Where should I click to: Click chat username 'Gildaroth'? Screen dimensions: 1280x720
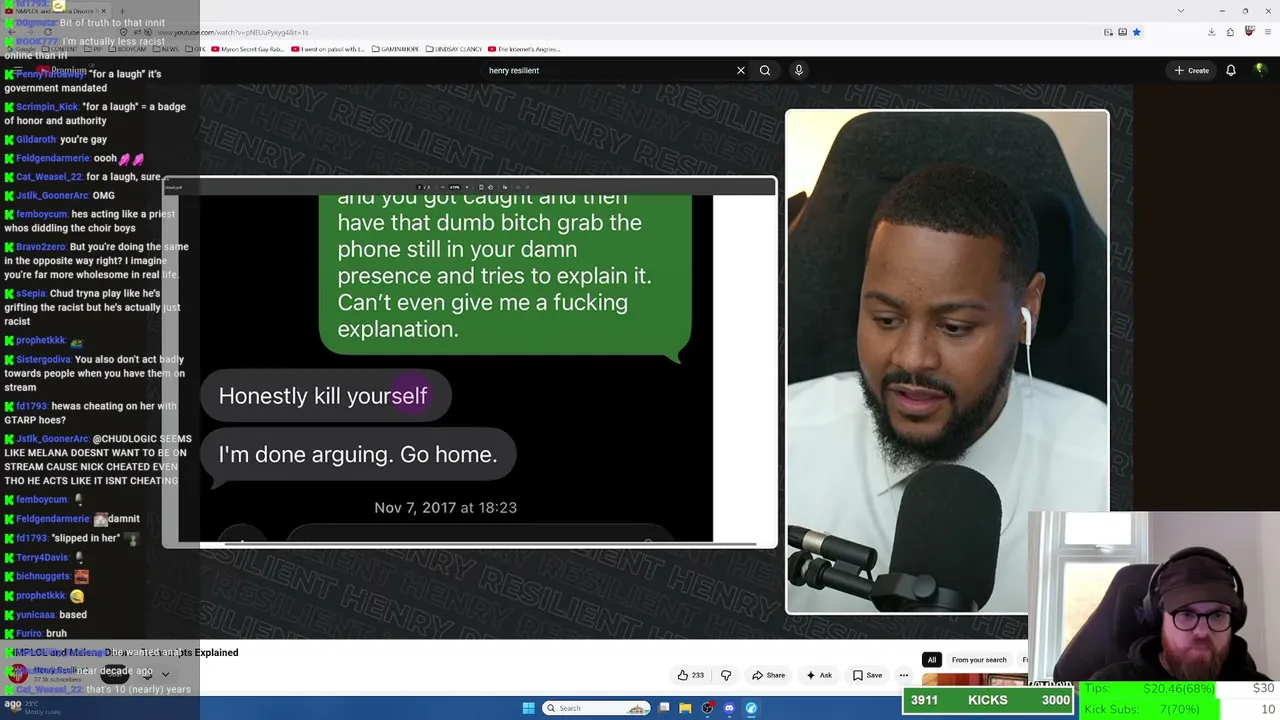point(35,140)
